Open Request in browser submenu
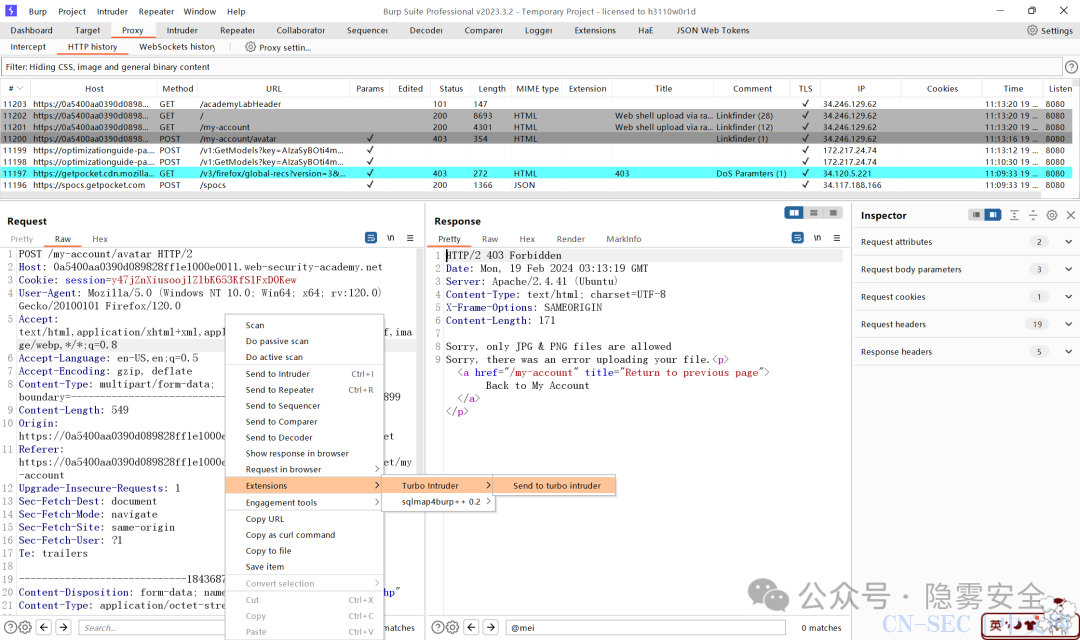This screenshot has width=1080, height=640. click(x=304, y=469)
